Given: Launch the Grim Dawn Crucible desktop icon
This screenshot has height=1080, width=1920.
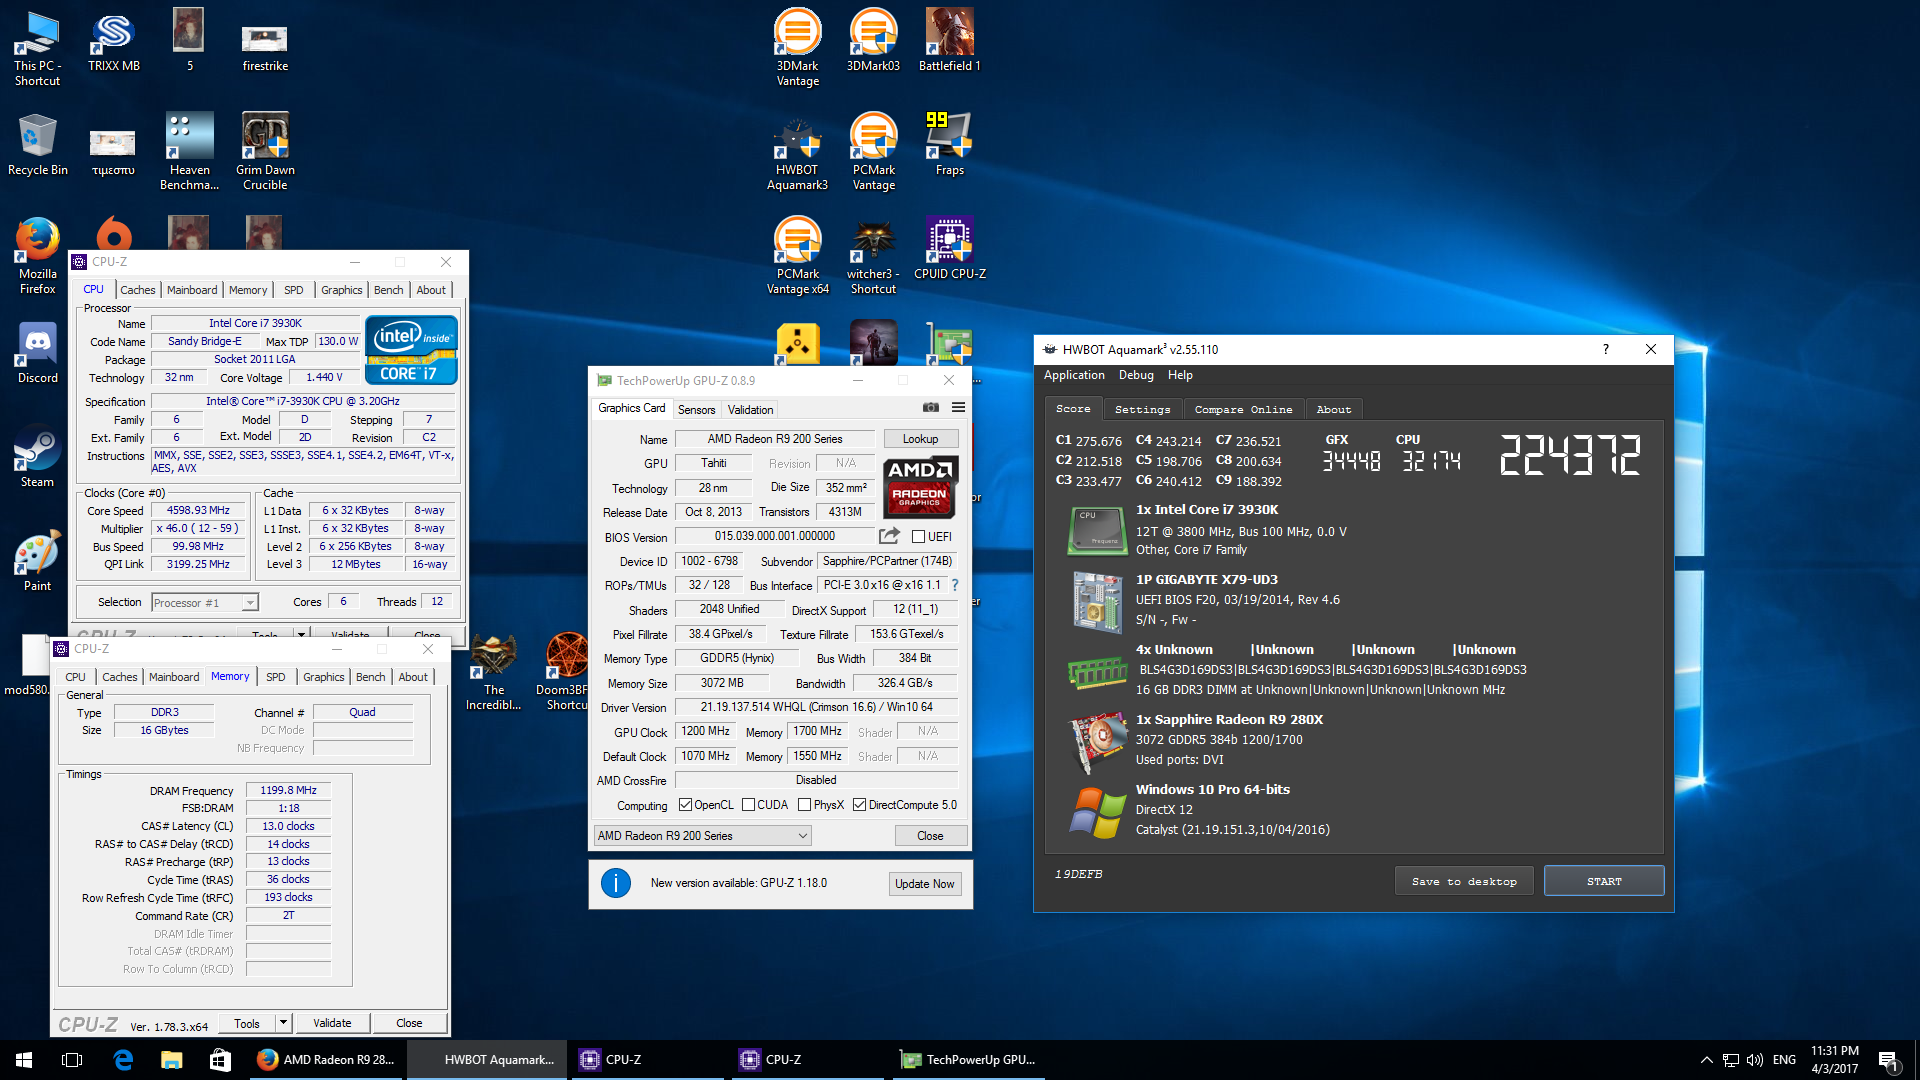Looking at the screenshot, I should click(265, 153).
